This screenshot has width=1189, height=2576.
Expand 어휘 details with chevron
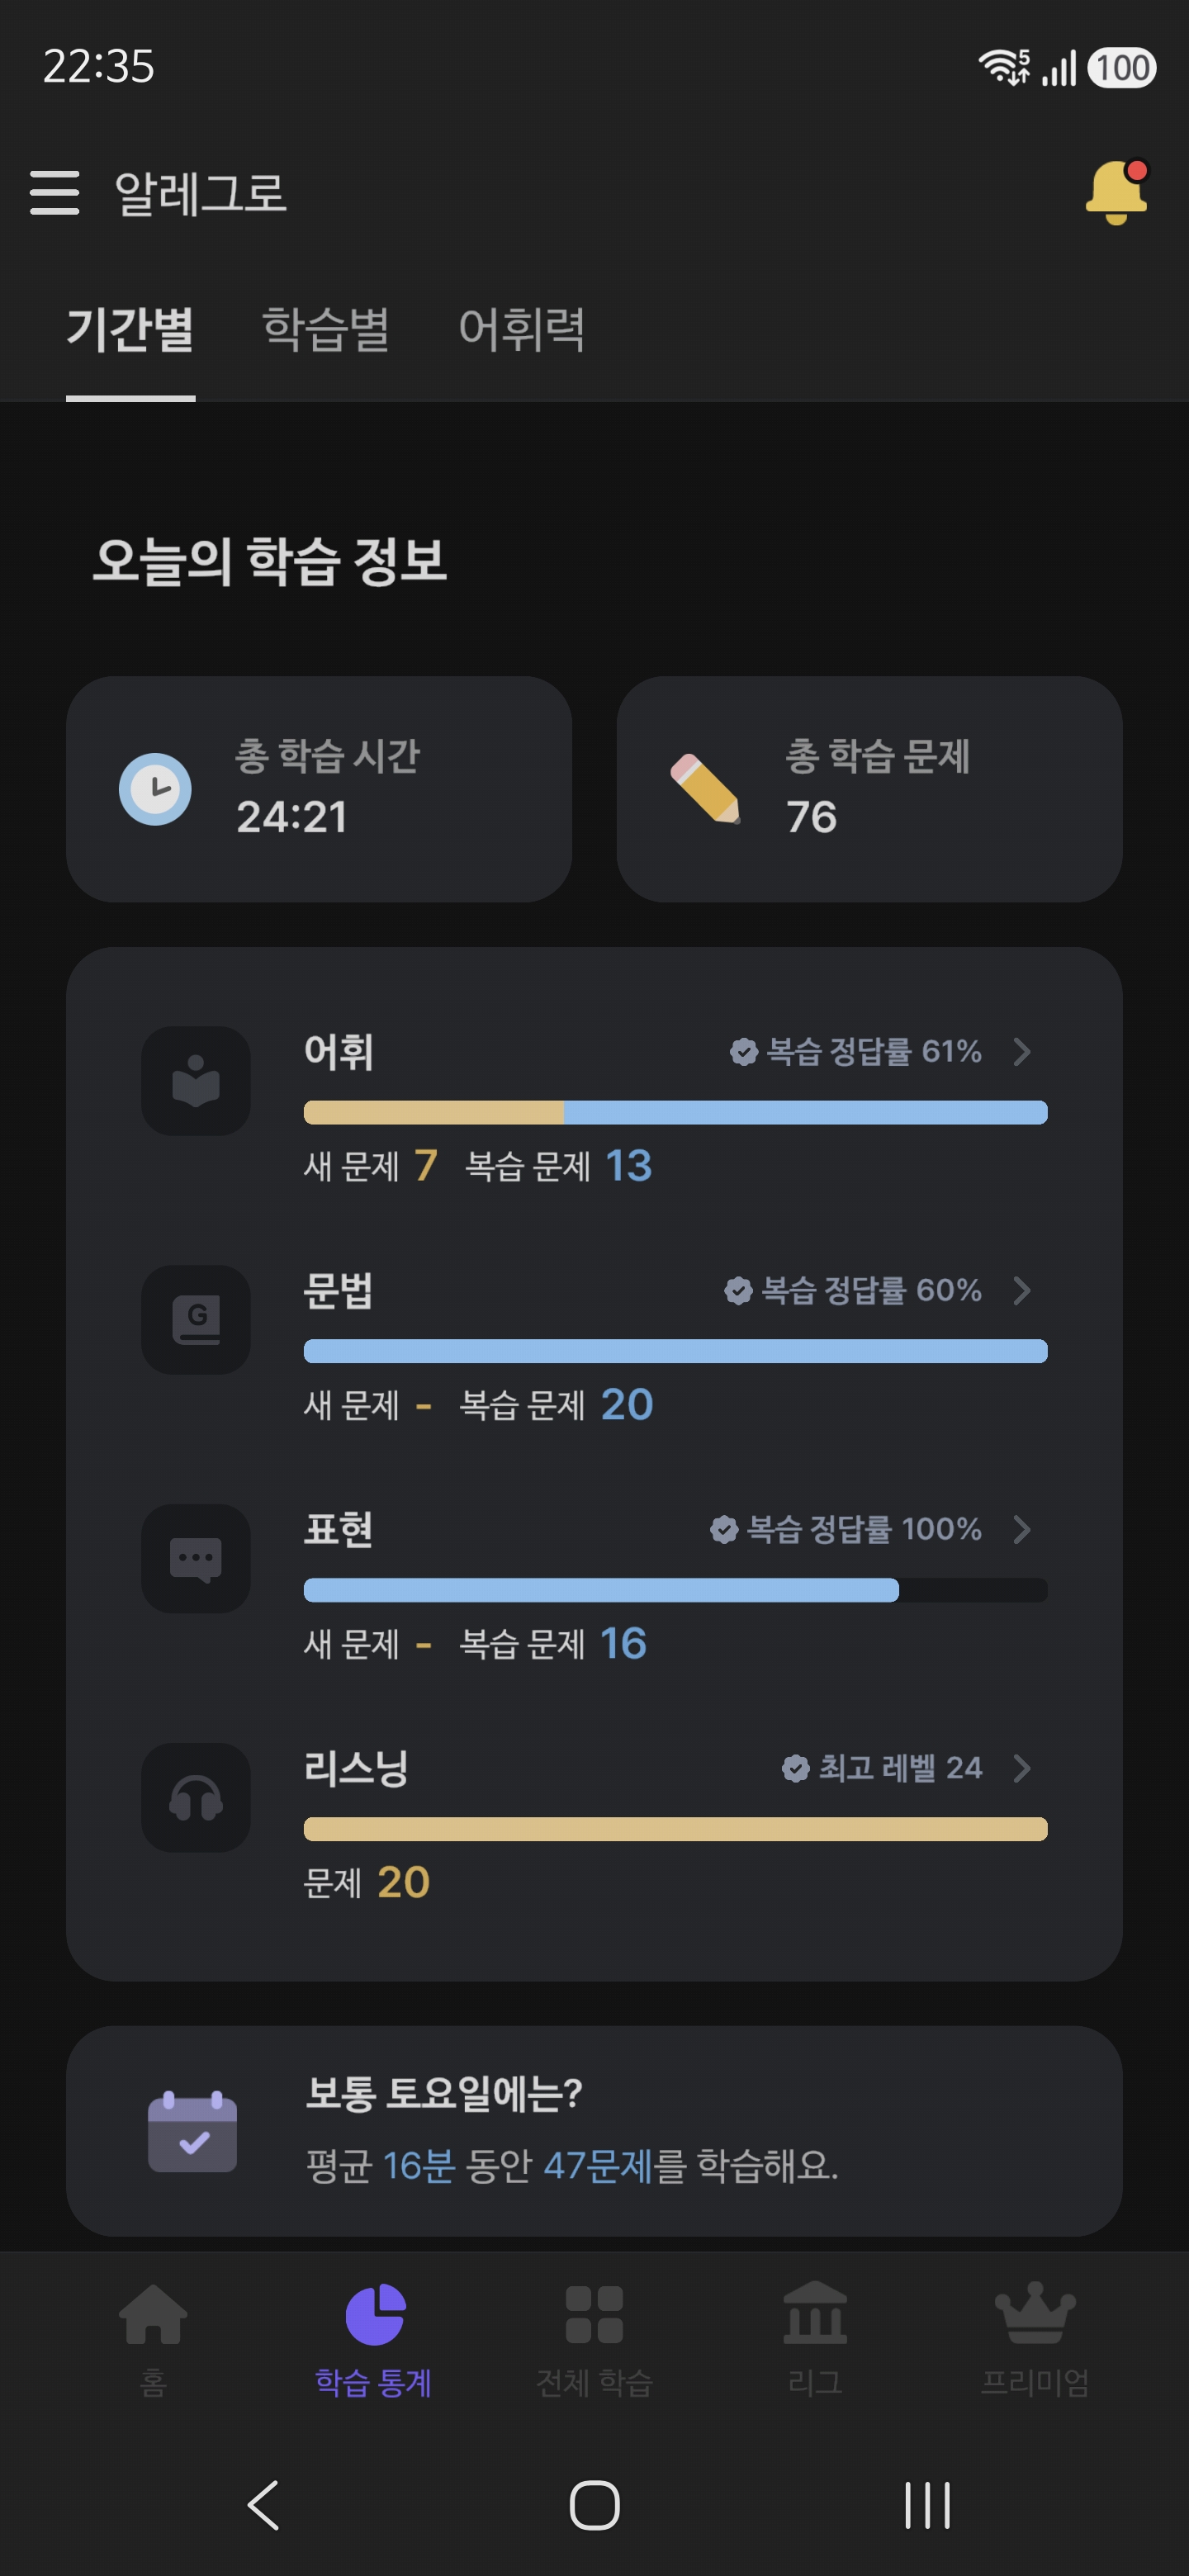[1021, 1052]
